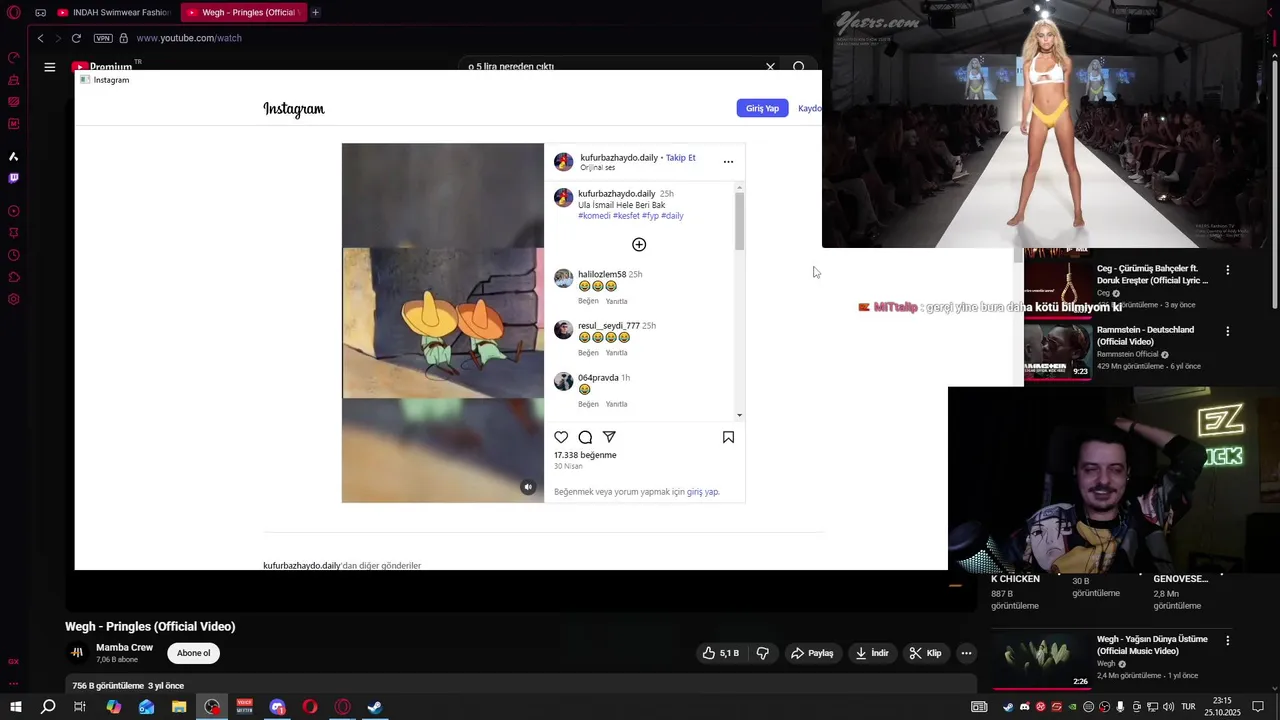Click İndir download button
The height and width of the screenshot is (720, 1280).
click(871, 653)
